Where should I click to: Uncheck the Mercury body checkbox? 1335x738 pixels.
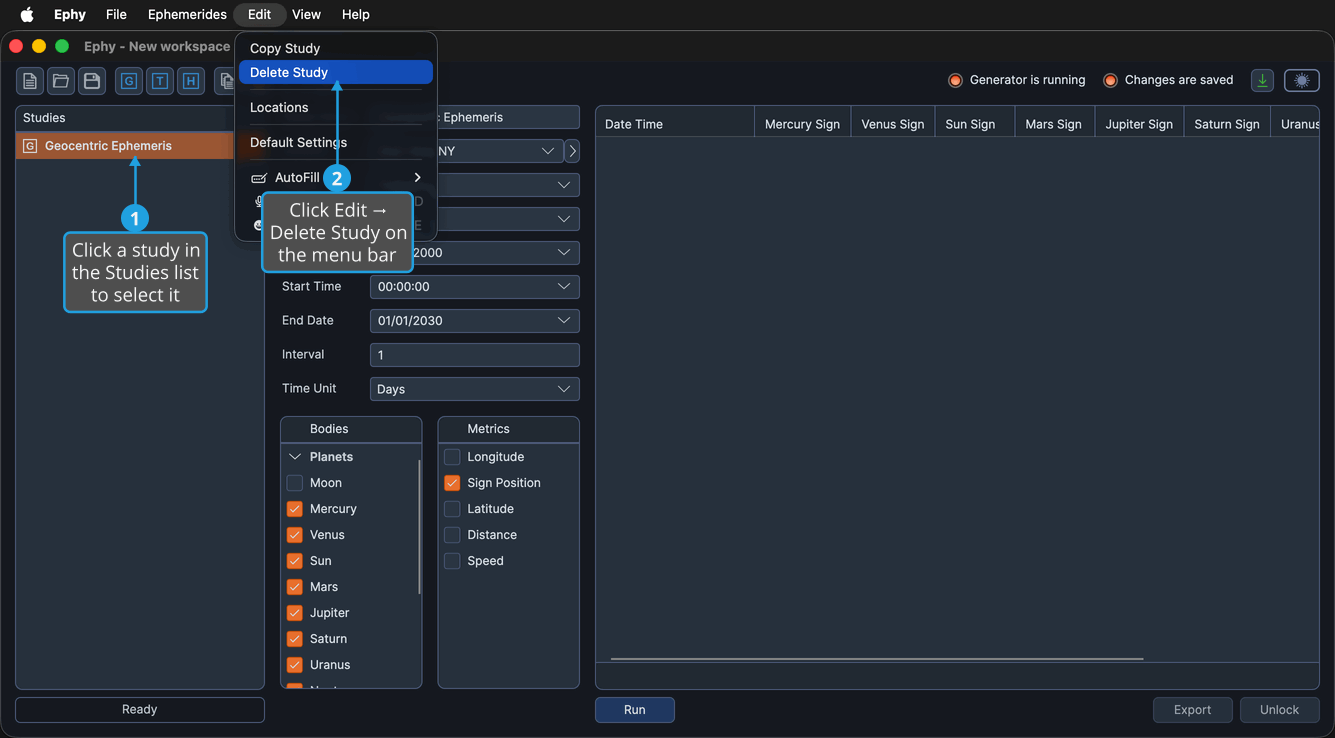point(295,509)
